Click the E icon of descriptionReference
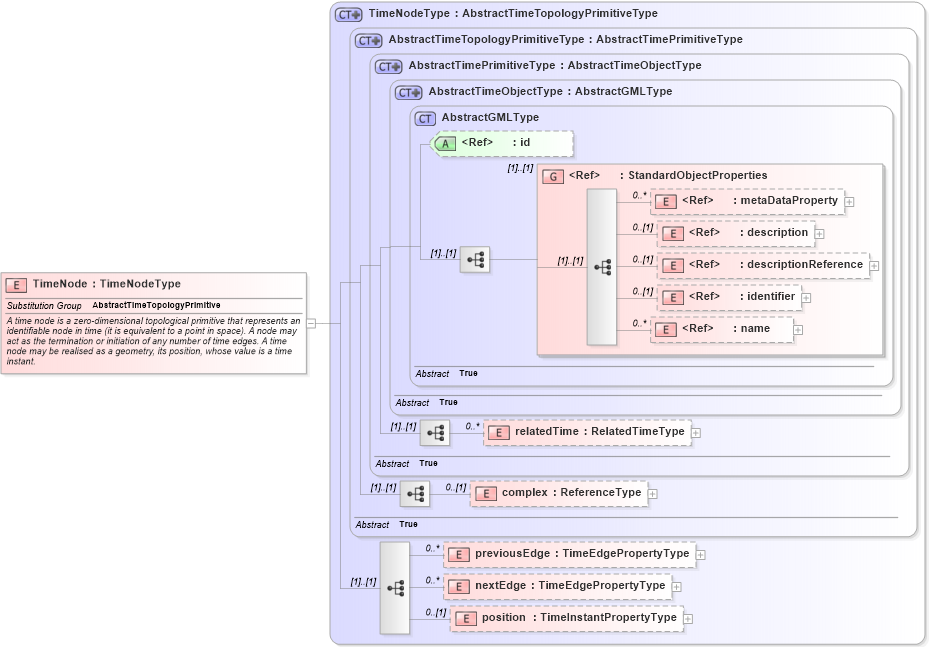 673,266
